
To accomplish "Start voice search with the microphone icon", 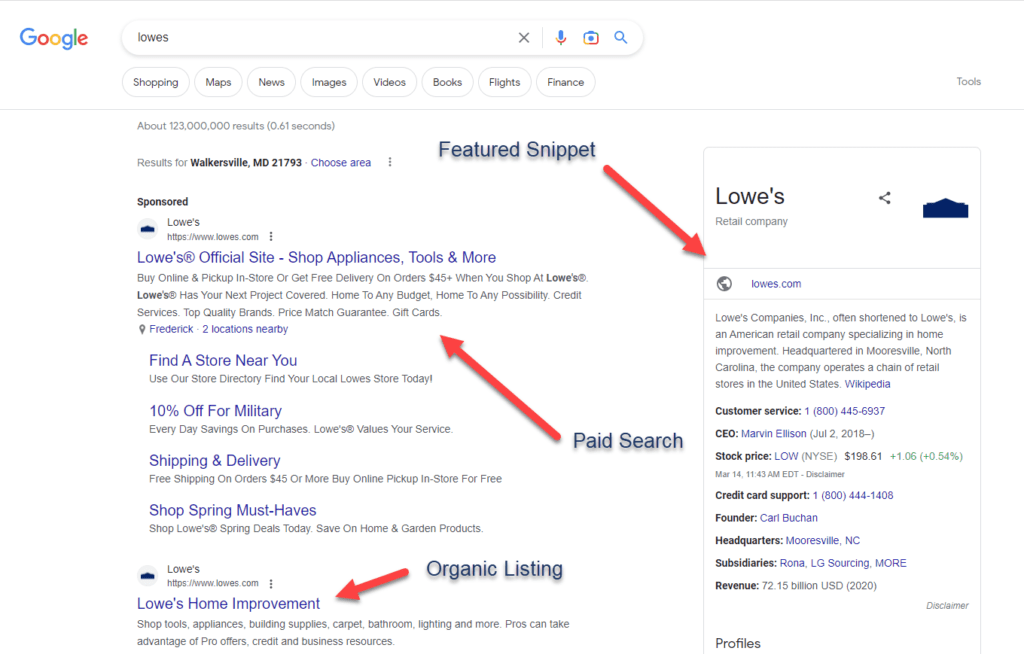I will click(x=560, y=38).
